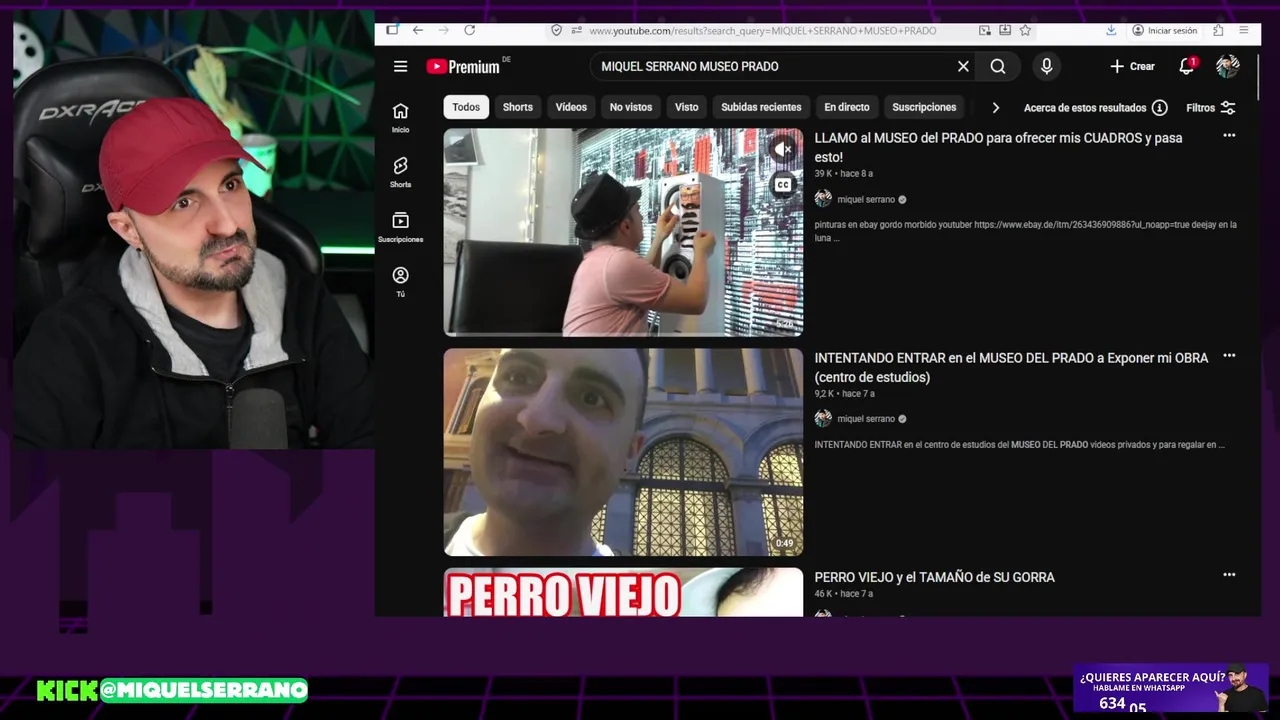Click the browser forward arrow

tap(444, 30)
